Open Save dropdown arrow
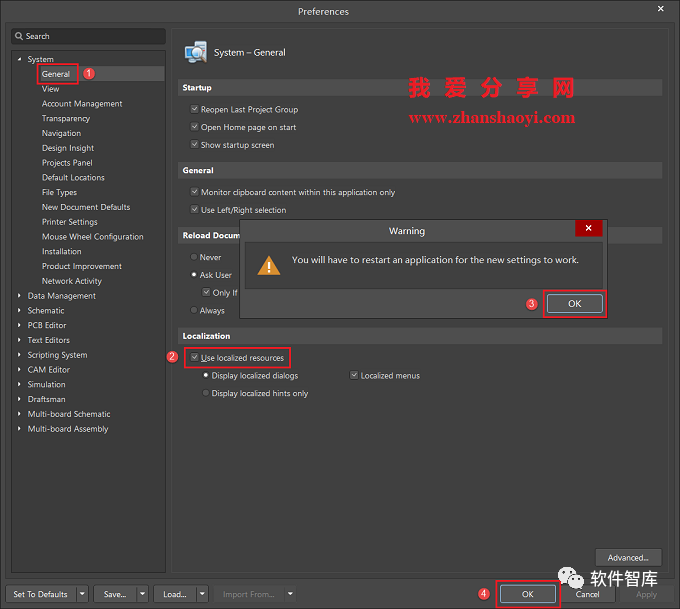Viewport: 680px width, 609px height. coord(142,594)
